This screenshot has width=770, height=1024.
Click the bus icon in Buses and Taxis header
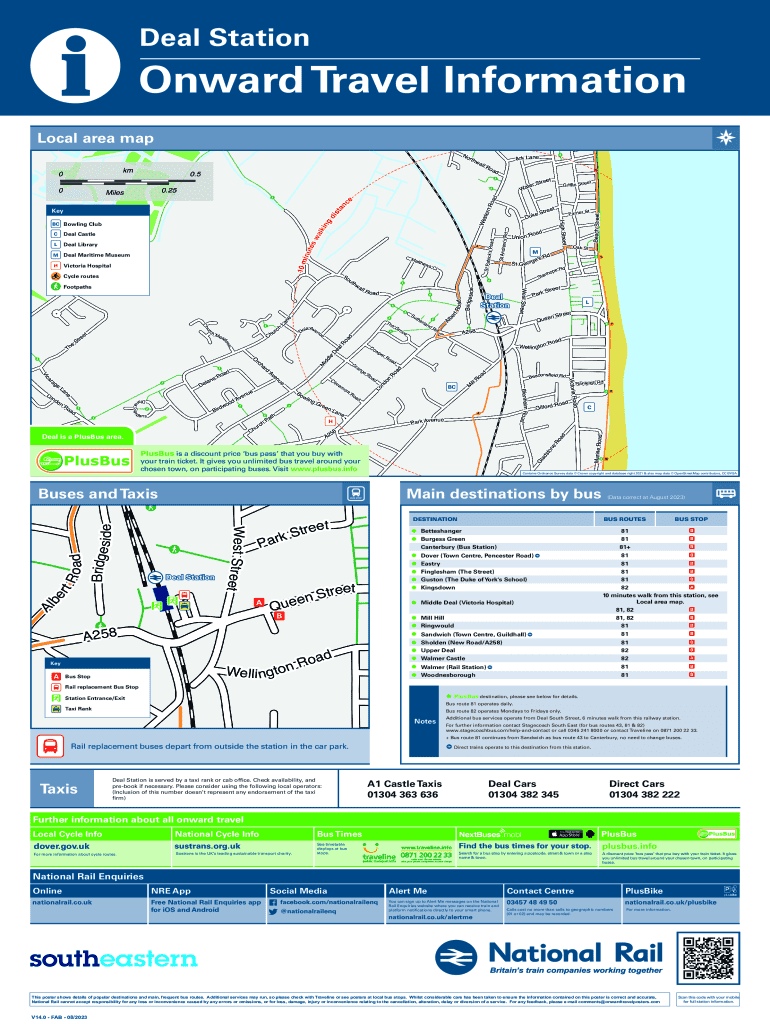[354, 494]
